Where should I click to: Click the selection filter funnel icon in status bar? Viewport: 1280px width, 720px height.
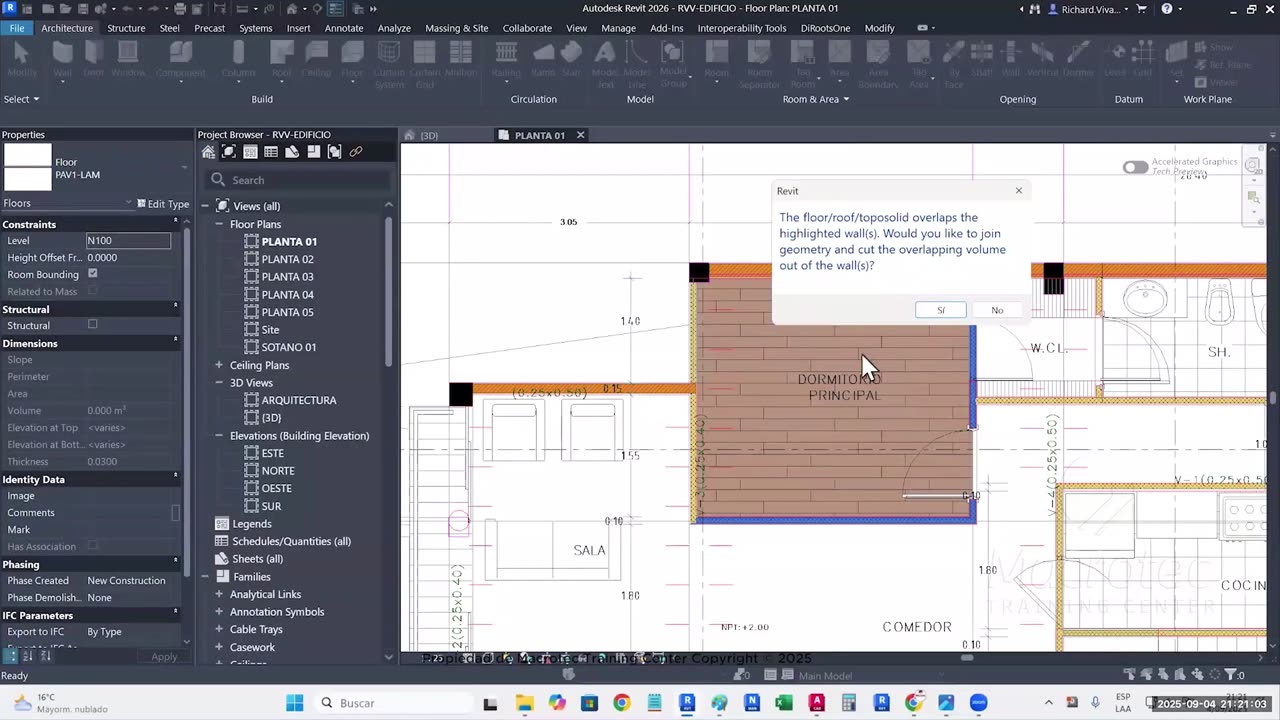pyautogui.click(x=1229, y=675)
